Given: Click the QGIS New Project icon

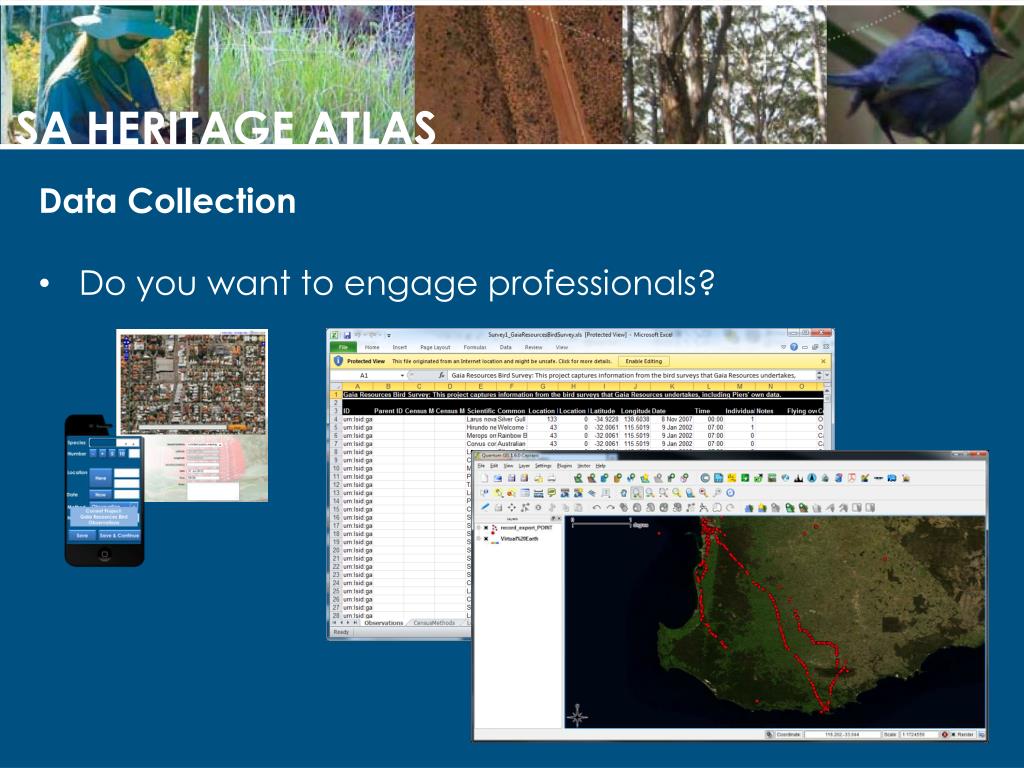Looking at the screenshot, I should (x=485, y=478).
